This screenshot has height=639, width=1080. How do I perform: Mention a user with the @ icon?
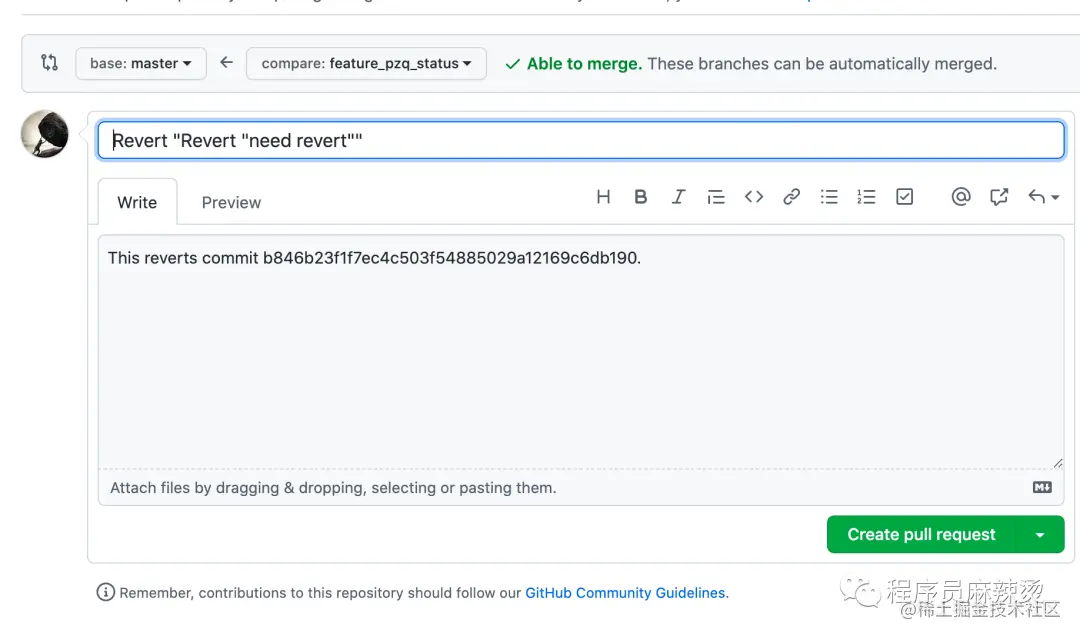coord(961,197)
